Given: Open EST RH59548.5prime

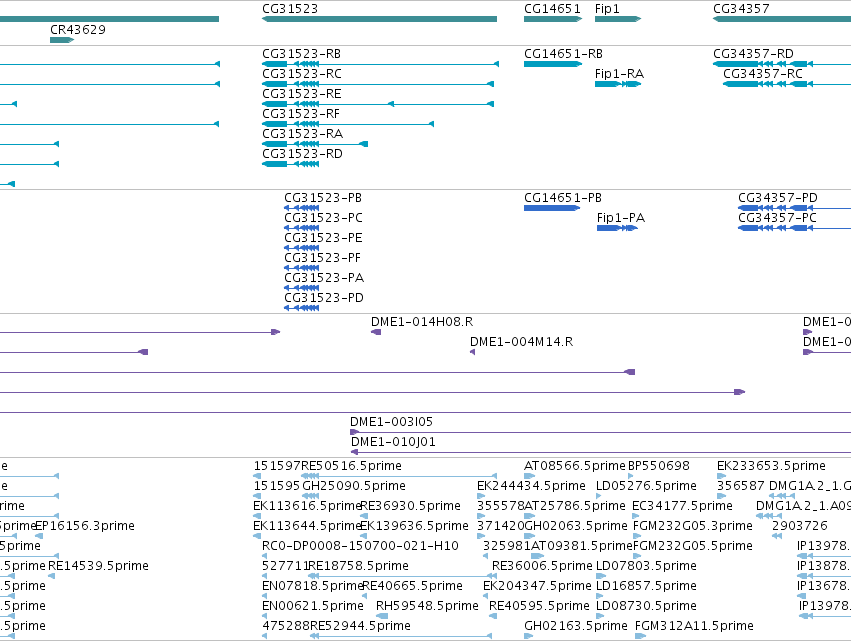Looking at the screenshot, I should click(x=427, y=606).
